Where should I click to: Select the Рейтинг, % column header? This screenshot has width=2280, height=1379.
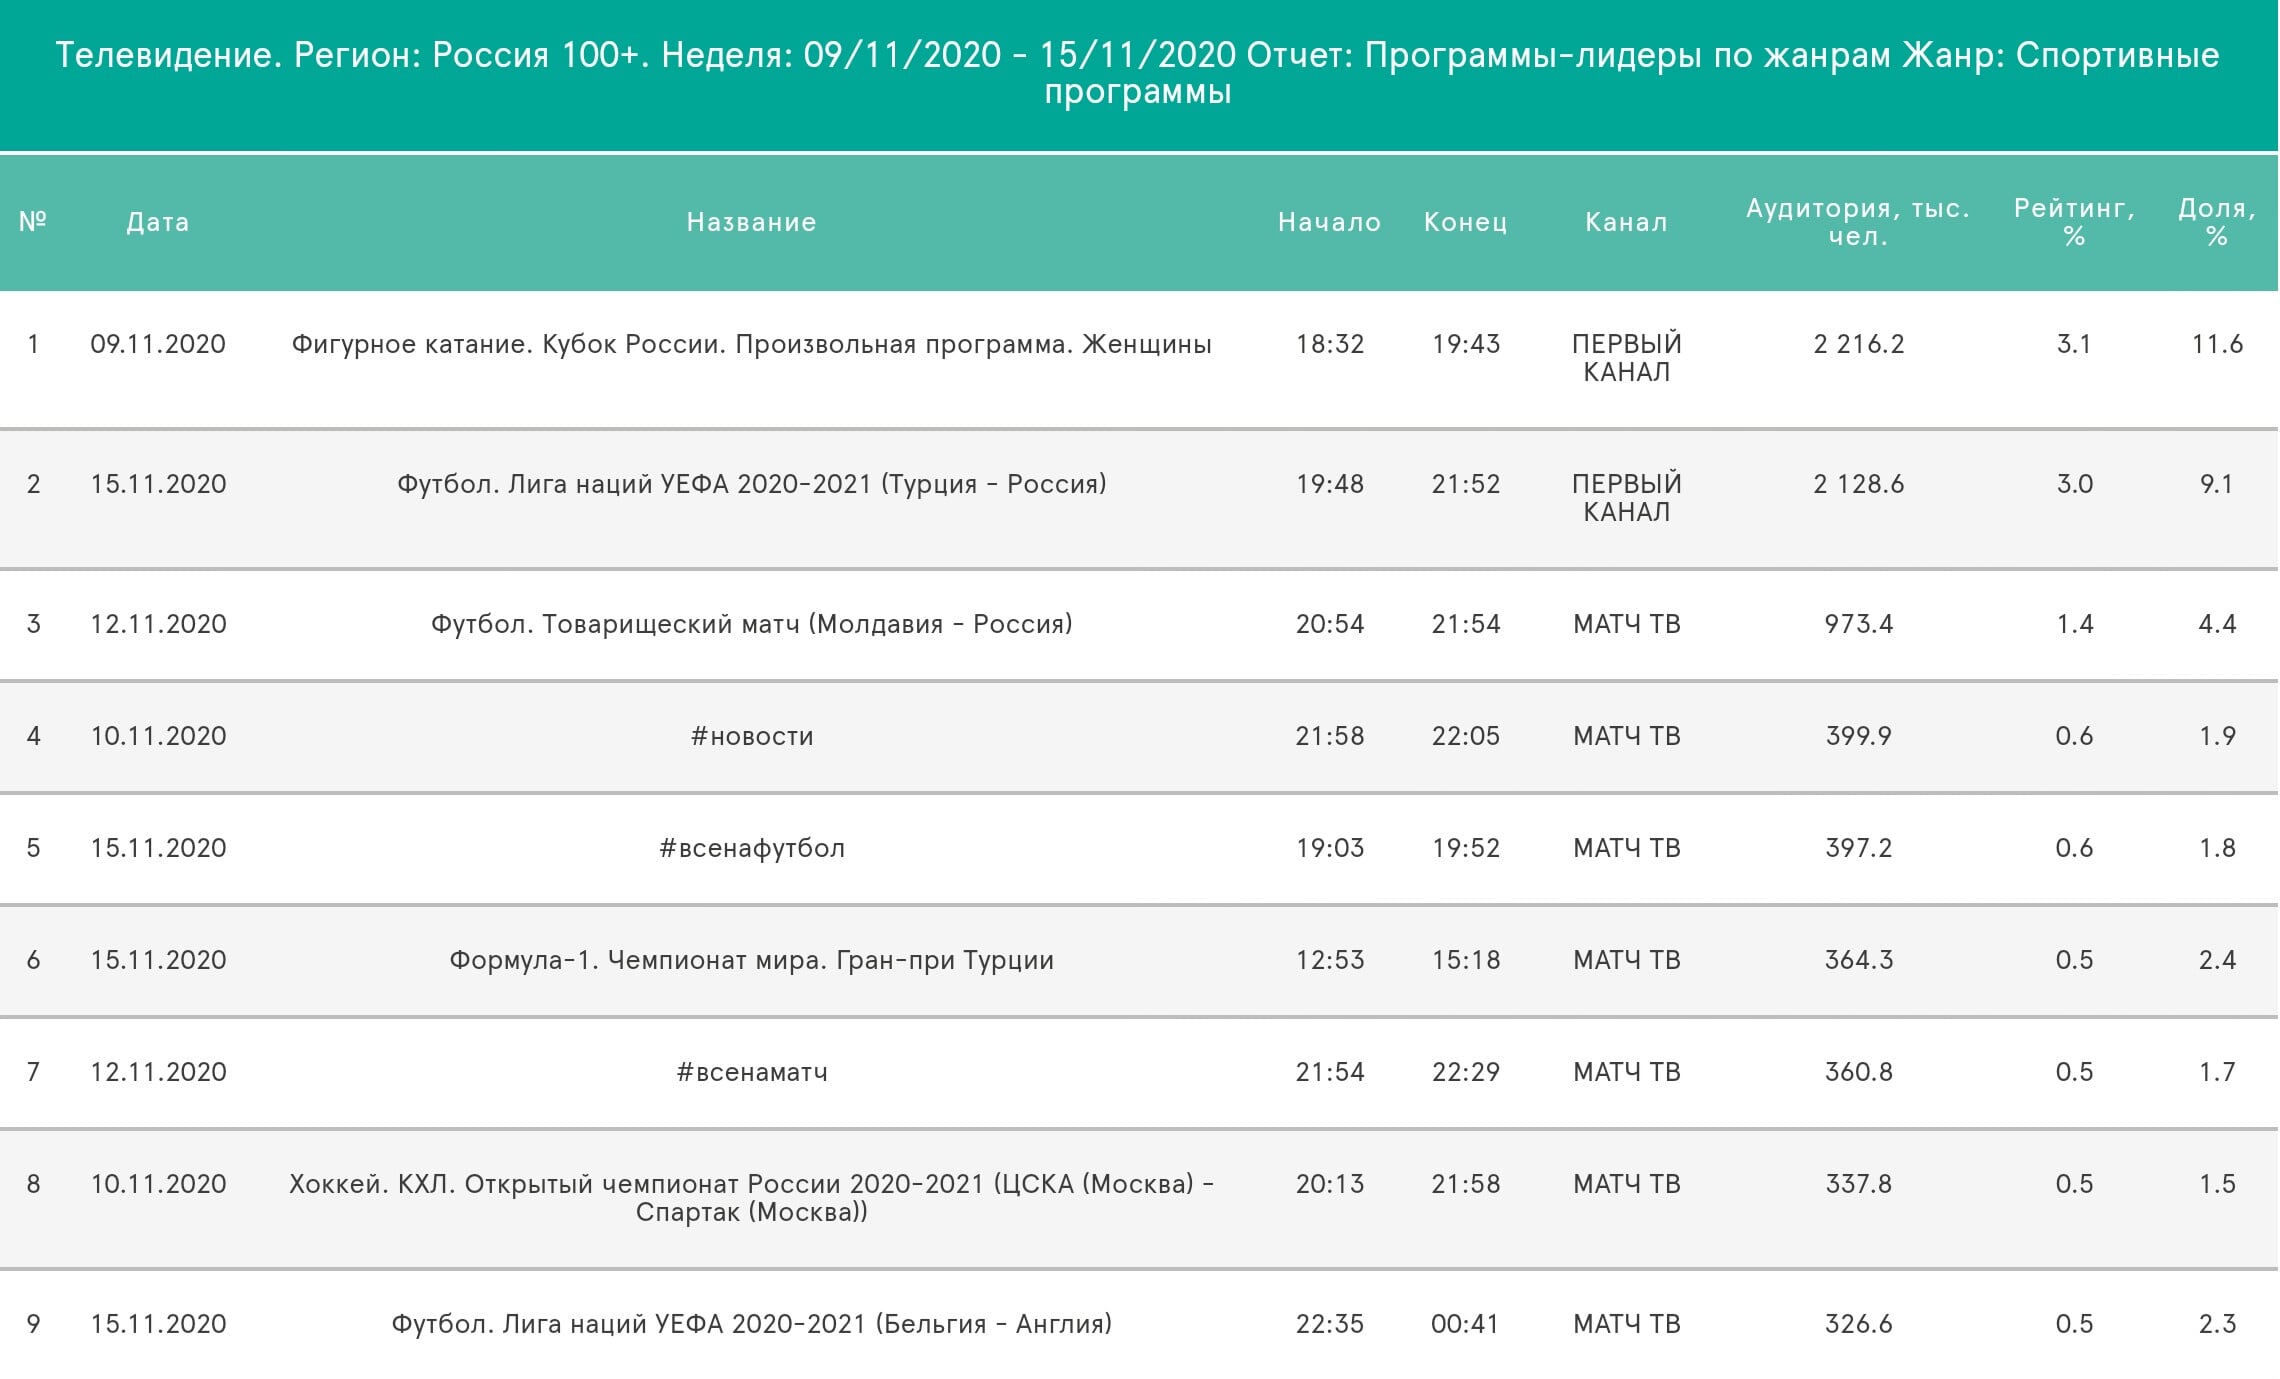coord(2075,222)
